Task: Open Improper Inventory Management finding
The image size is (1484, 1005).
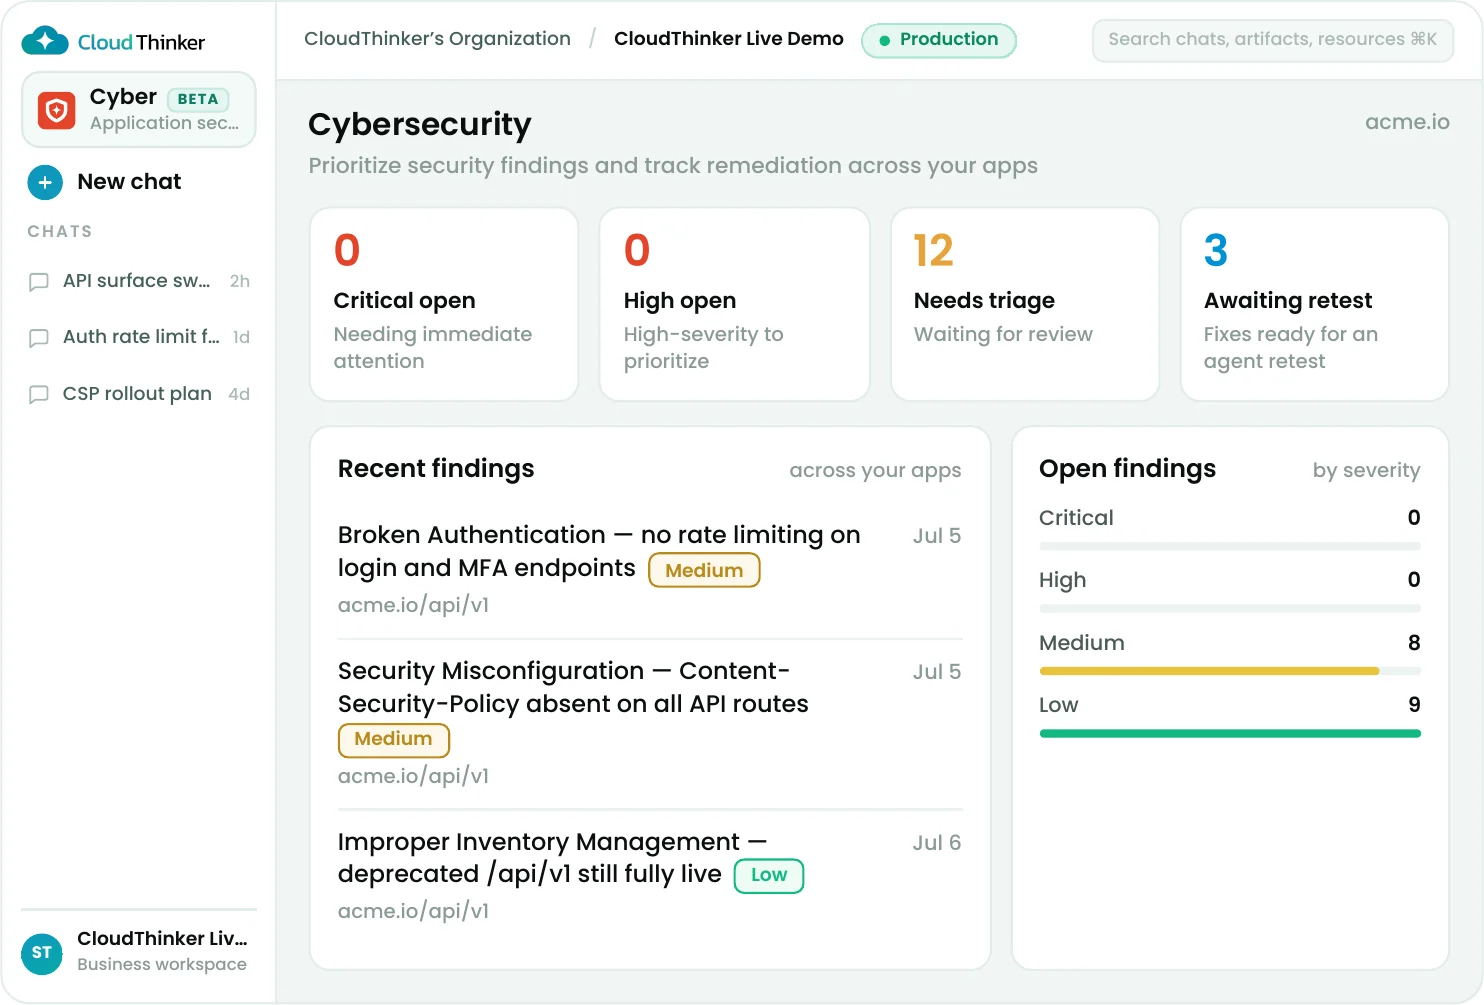Action: (x=650, y=875)
